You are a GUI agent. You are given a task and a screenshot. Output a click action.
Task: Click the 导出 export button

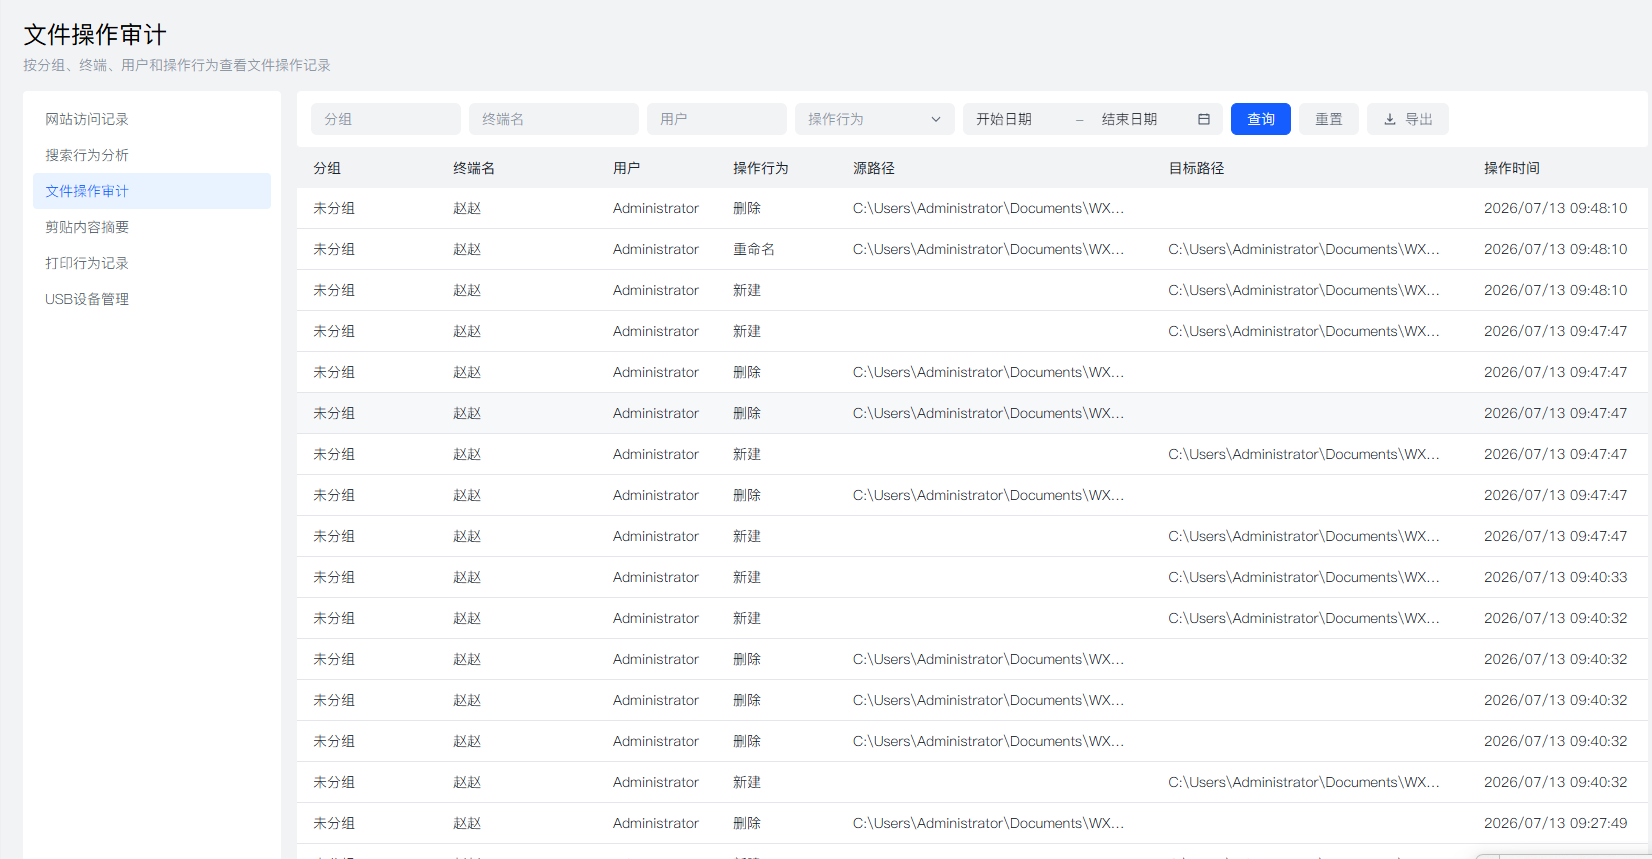click(1408, 119)
